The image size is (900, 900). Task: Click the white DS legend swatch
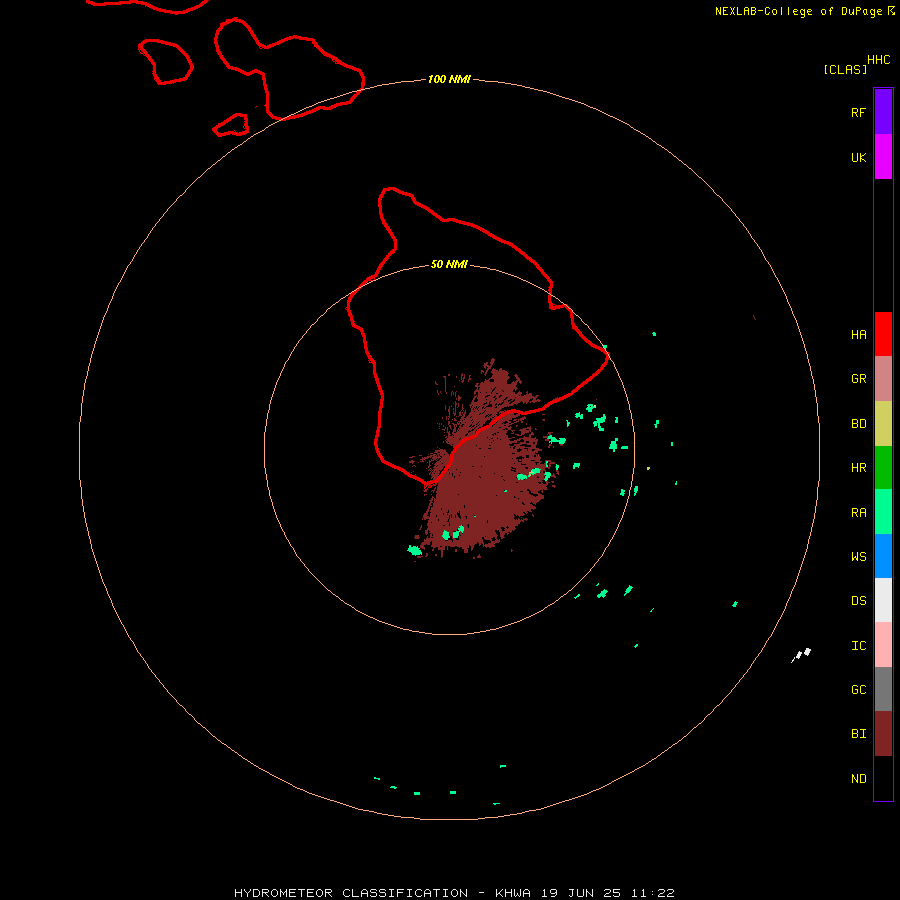[883, 600]
